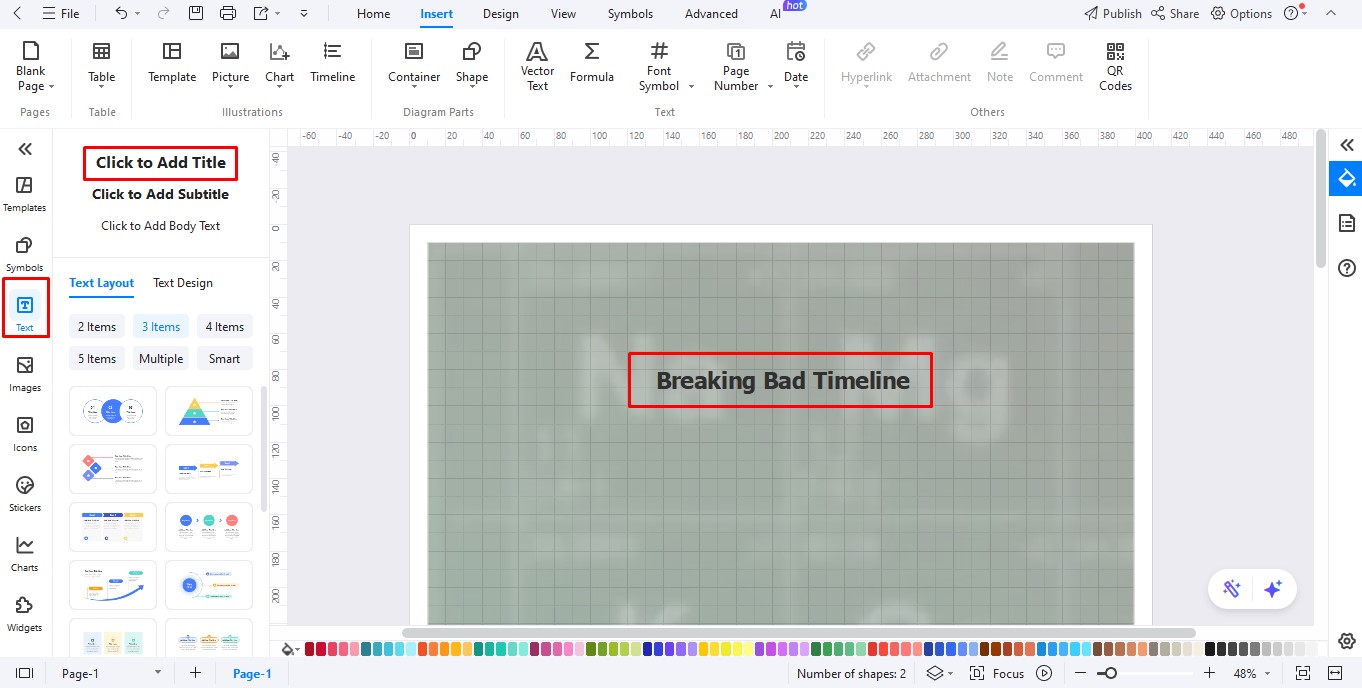
Task: Click the Undo arrow
Action: (x=121, y=13)
